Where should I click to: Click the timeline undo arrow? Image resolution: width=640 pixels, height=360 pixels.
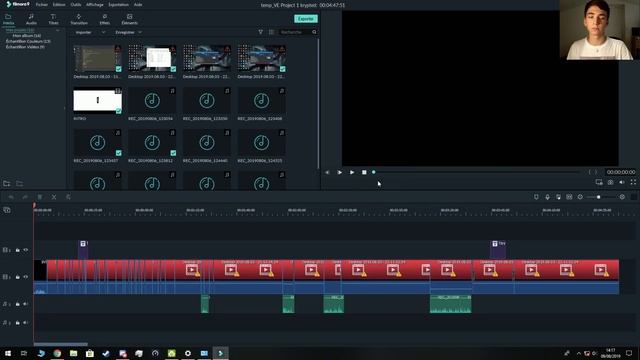11,197
